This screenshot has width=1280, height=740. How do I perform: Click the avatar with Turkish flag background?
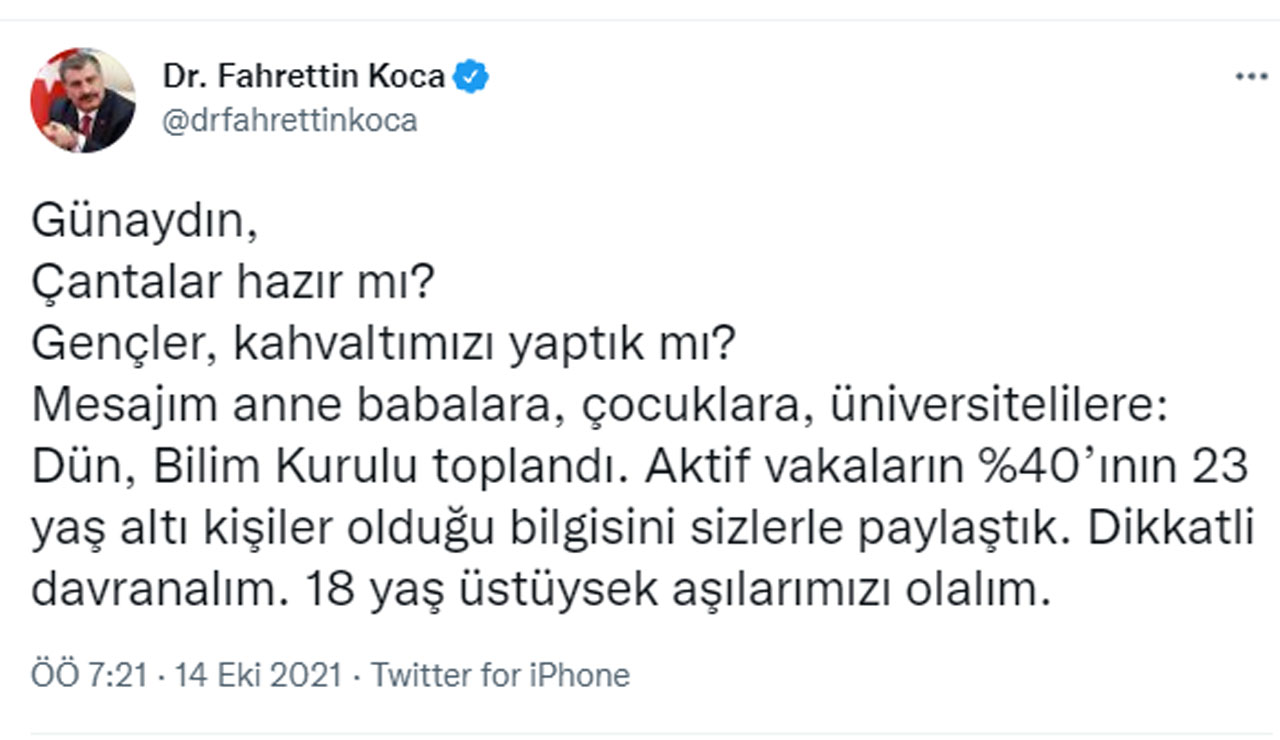(x=85, y=97)
